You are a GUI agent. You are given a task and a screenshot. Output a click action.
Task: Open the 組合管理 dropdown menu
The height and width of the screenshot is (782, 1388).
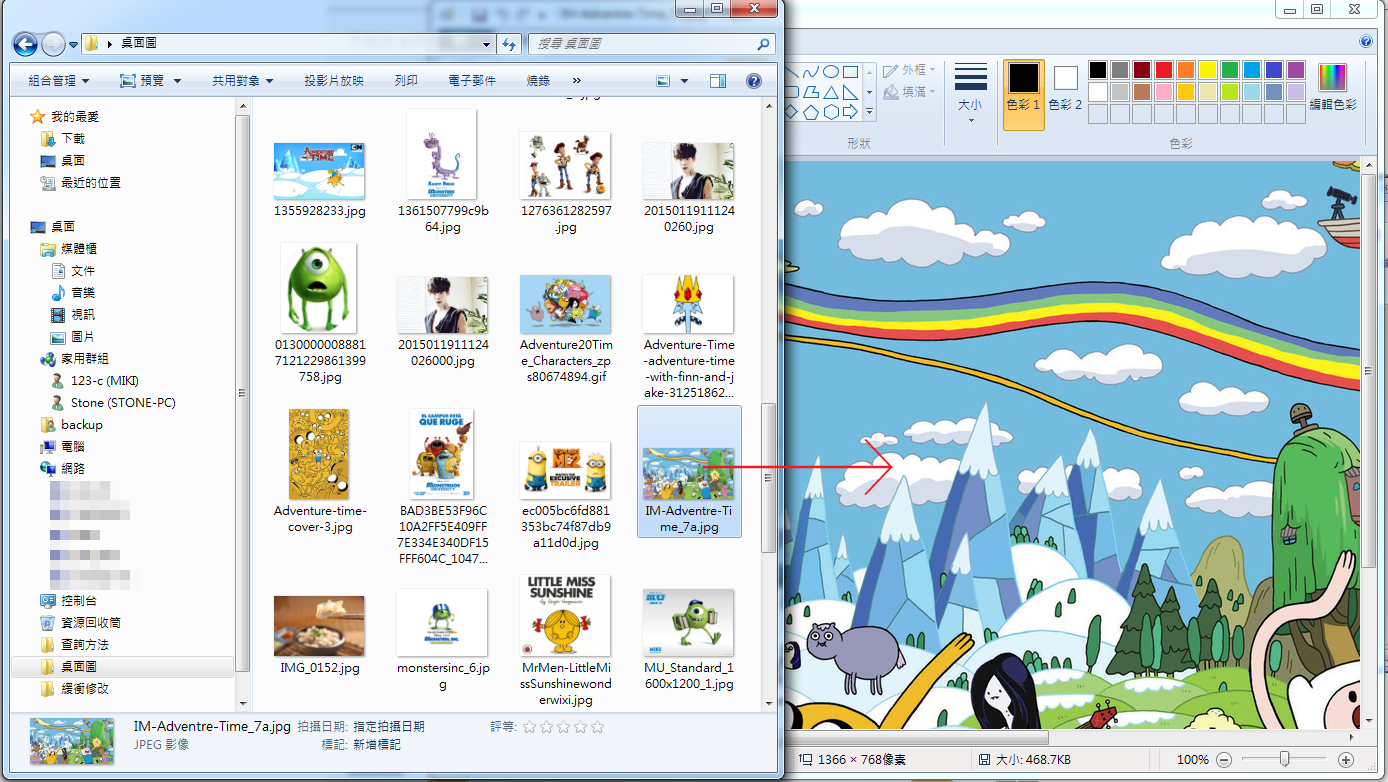[59, 81]
